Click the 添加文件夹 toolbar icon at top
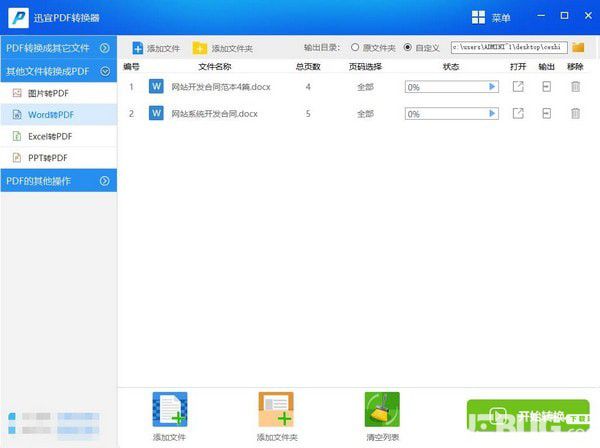 pyautogui.click(x=200, y=48)
